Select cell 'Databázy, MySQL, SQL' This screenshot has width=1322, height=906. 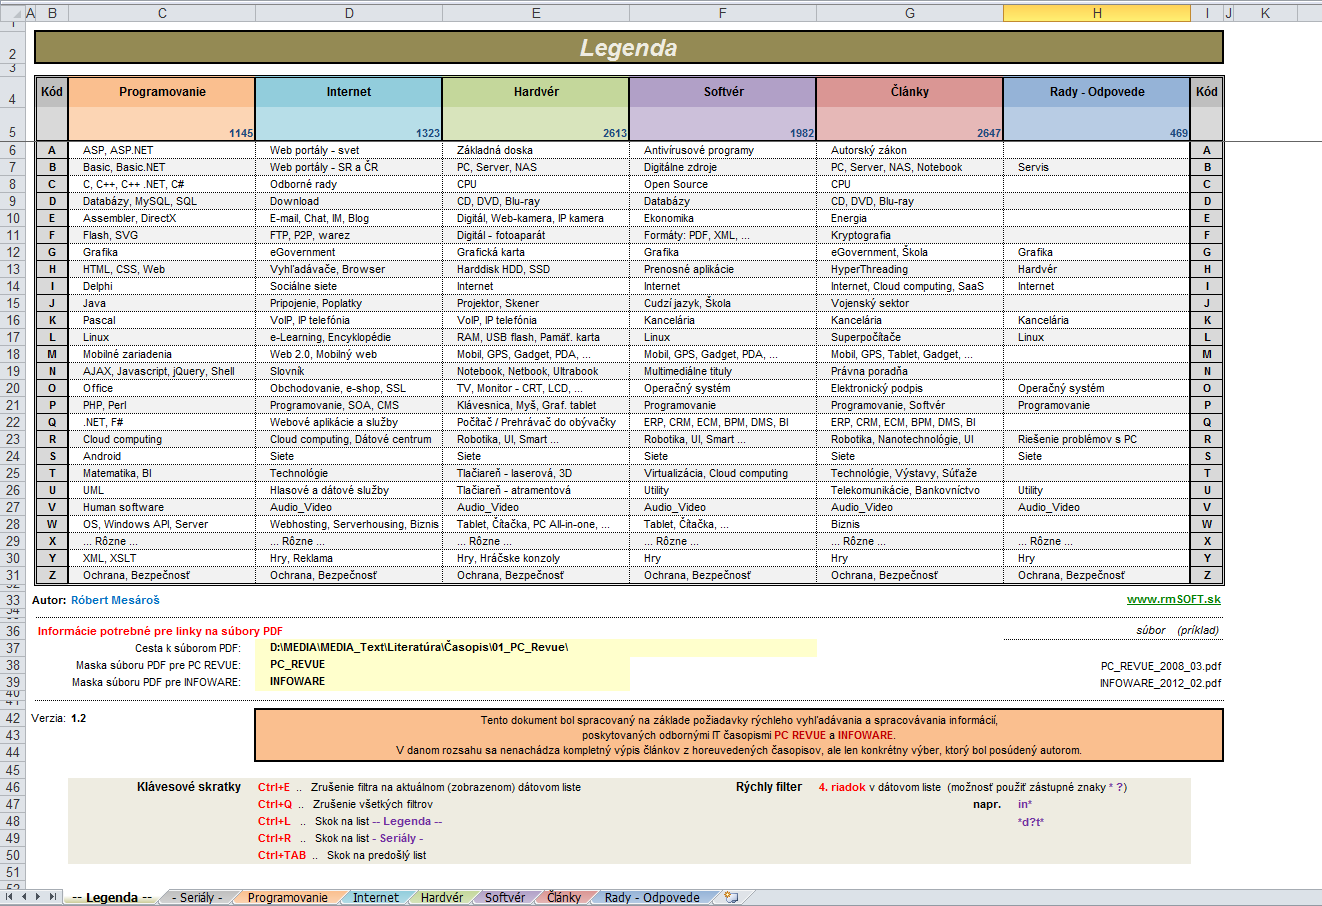coord(162,201)
